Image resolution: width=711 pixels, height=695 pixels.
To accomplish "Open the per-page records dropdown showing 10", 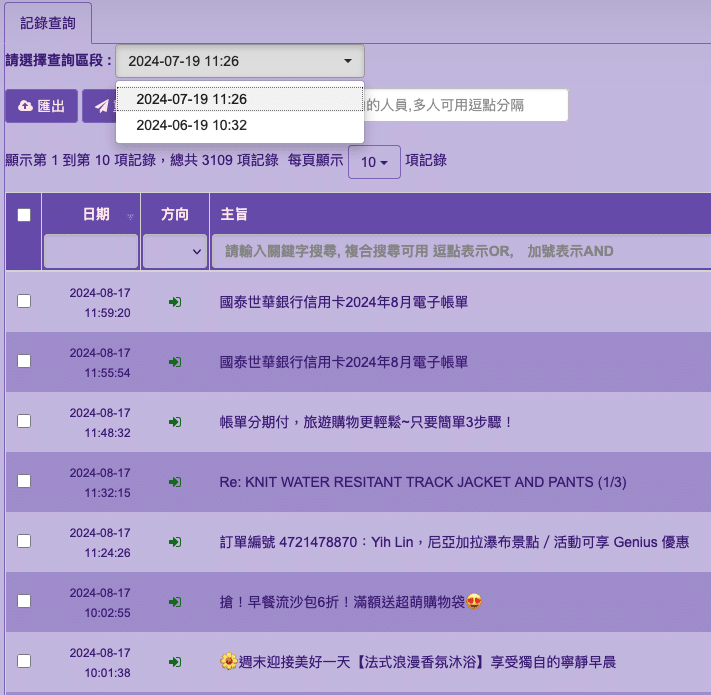I will pos(374,162).
